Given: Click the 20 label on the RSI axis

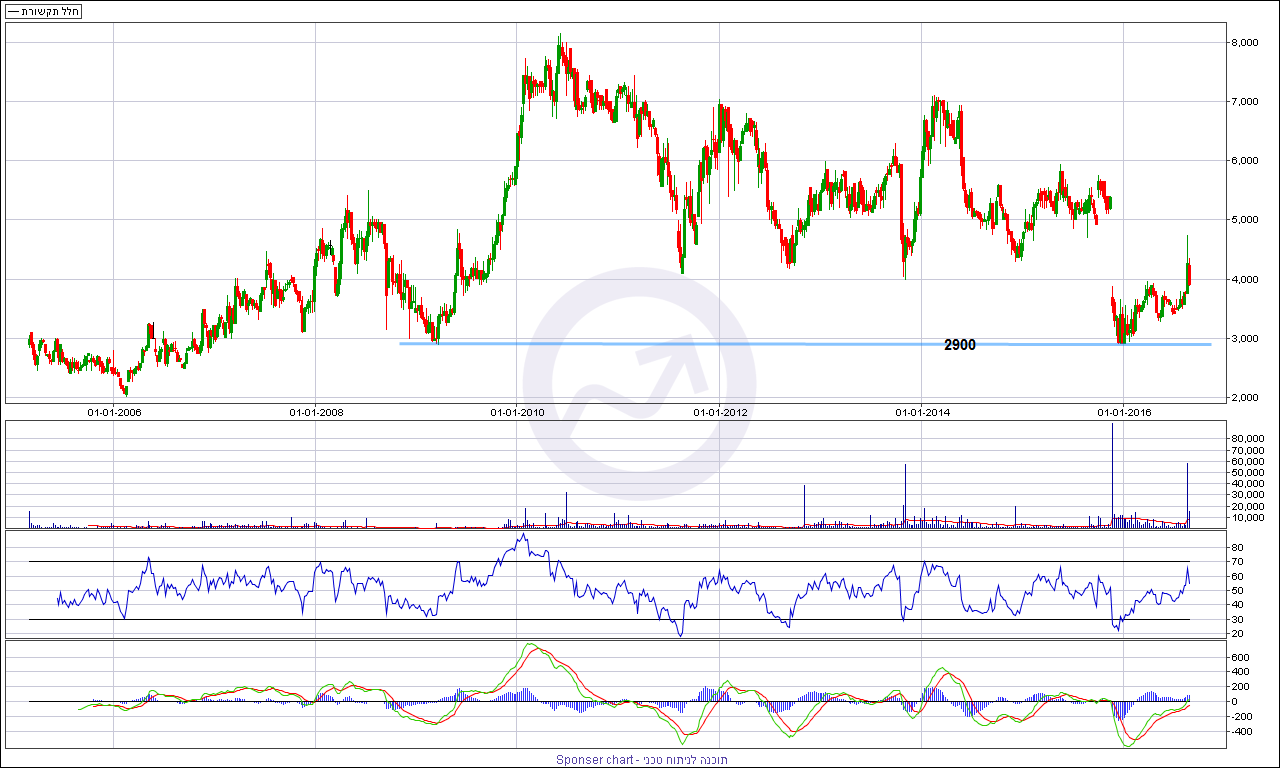Looking at the screenshot, I should (x=1237, y=634).
